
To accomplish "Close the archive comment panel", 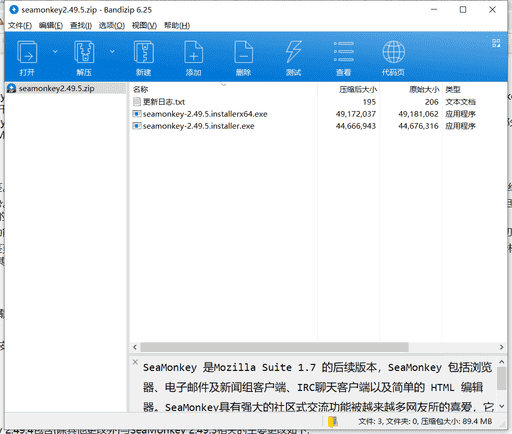I will [135, 362].
